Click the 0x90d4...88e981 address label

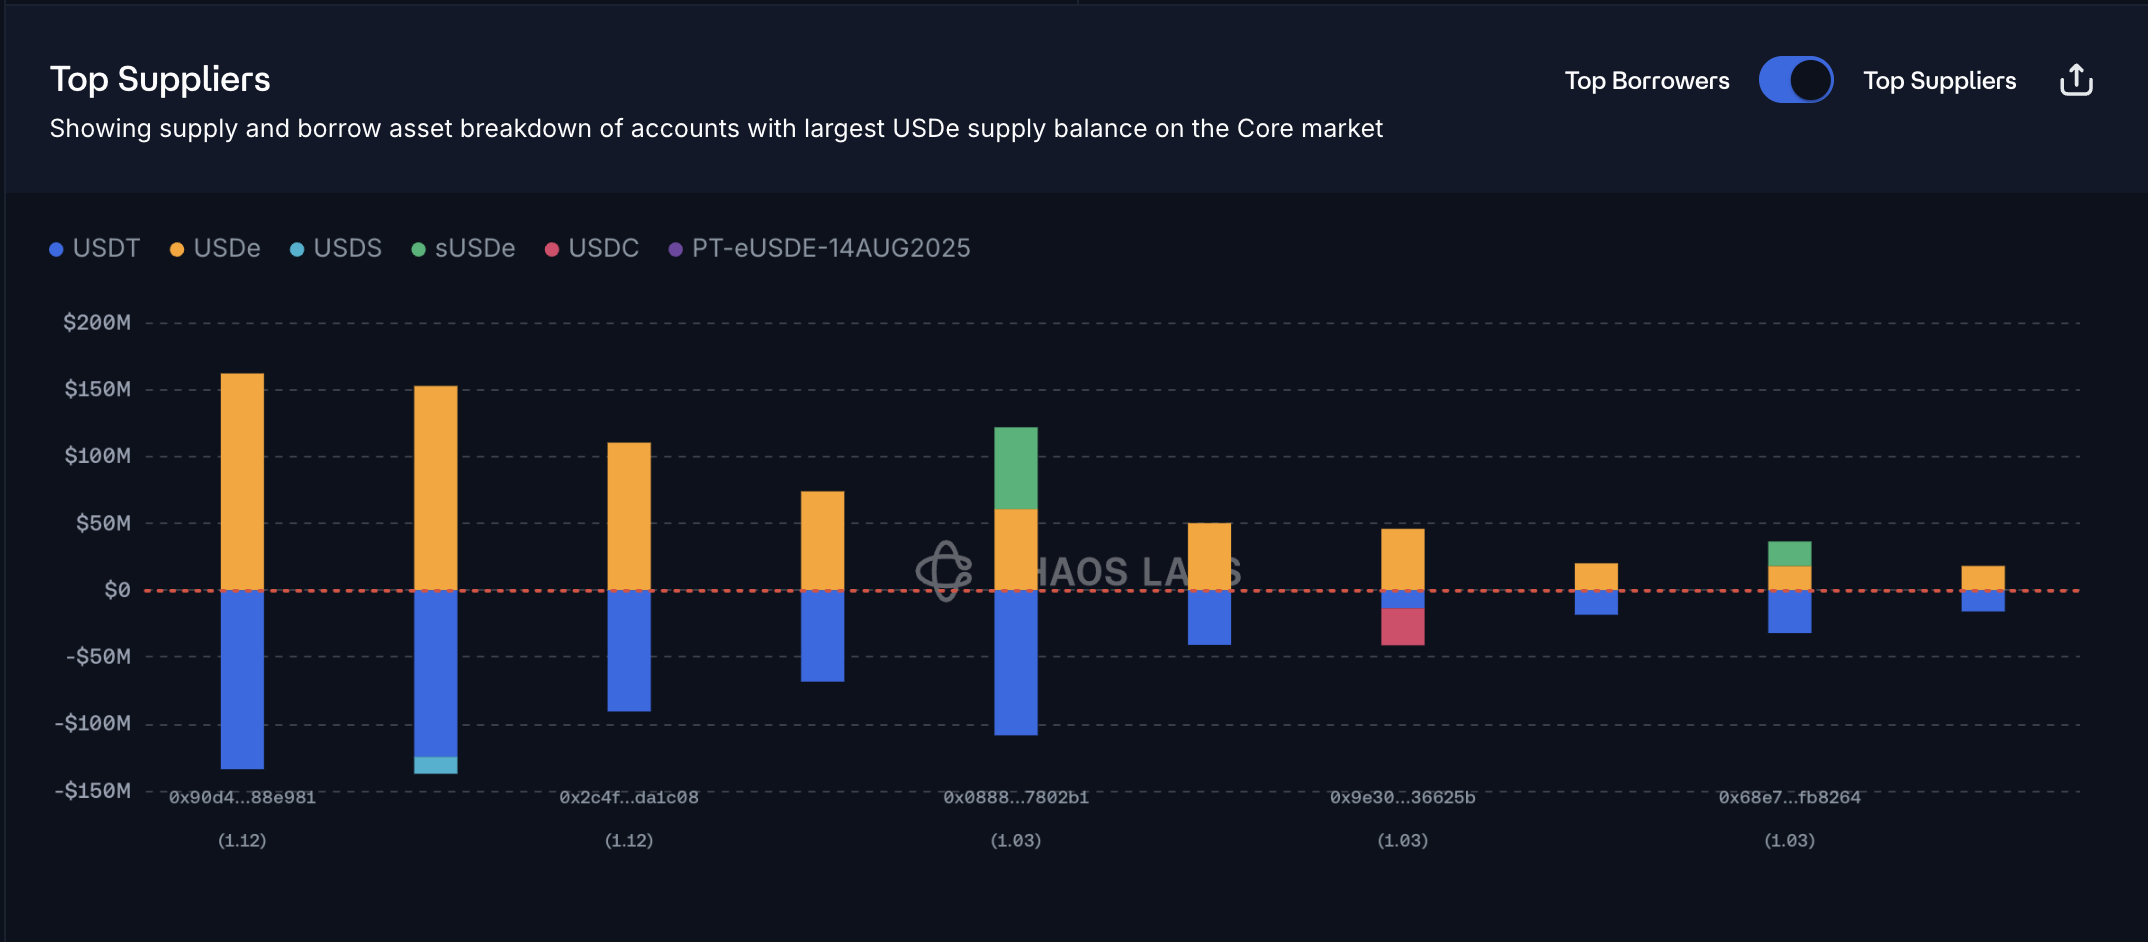pyautogui.click(x=242, y=797)
